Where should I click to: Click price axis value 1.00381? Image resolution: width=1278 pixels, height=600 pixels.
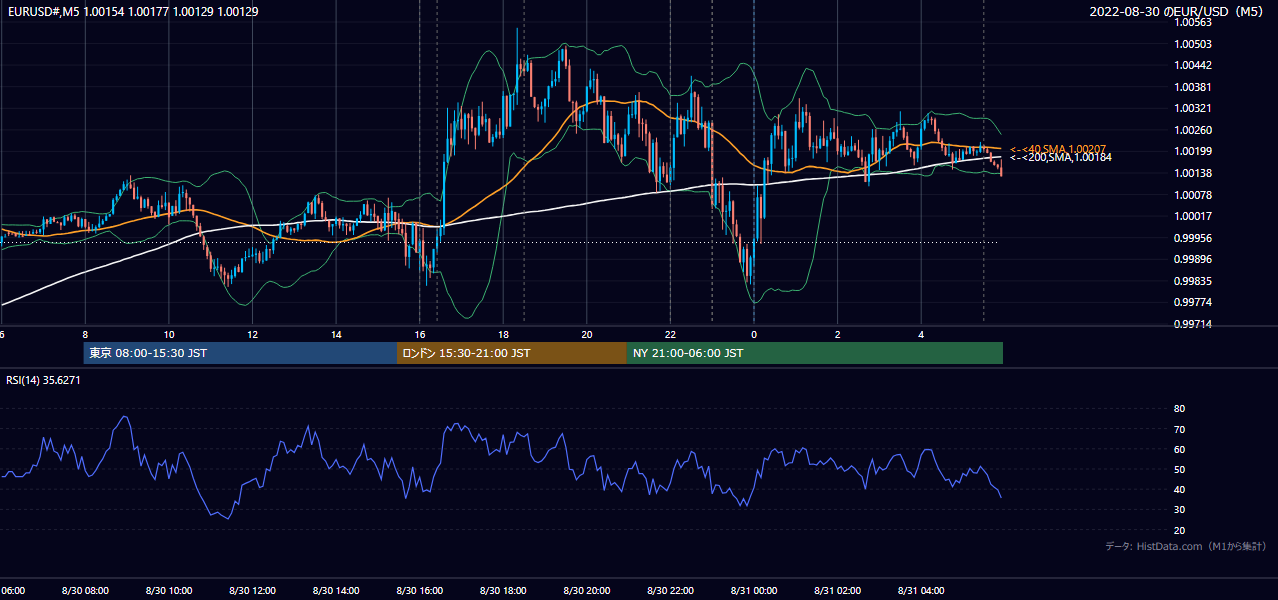coord(1194,87)
